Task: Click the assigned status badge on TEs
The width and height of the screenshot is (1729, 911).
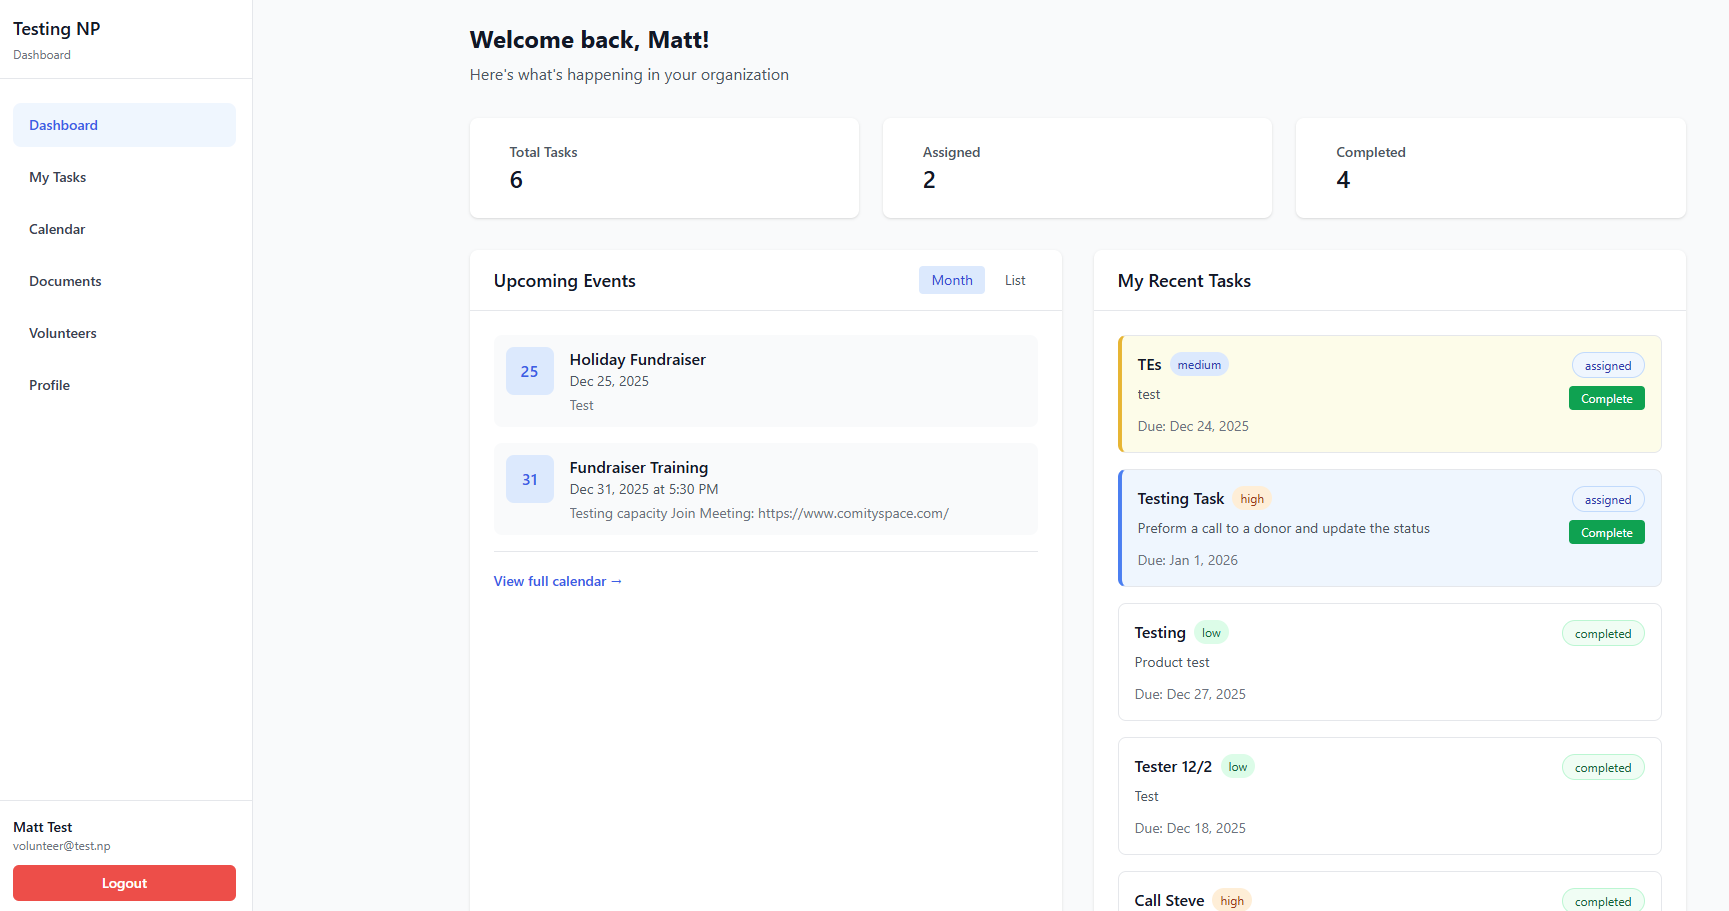Action: tap(1607, 366)
